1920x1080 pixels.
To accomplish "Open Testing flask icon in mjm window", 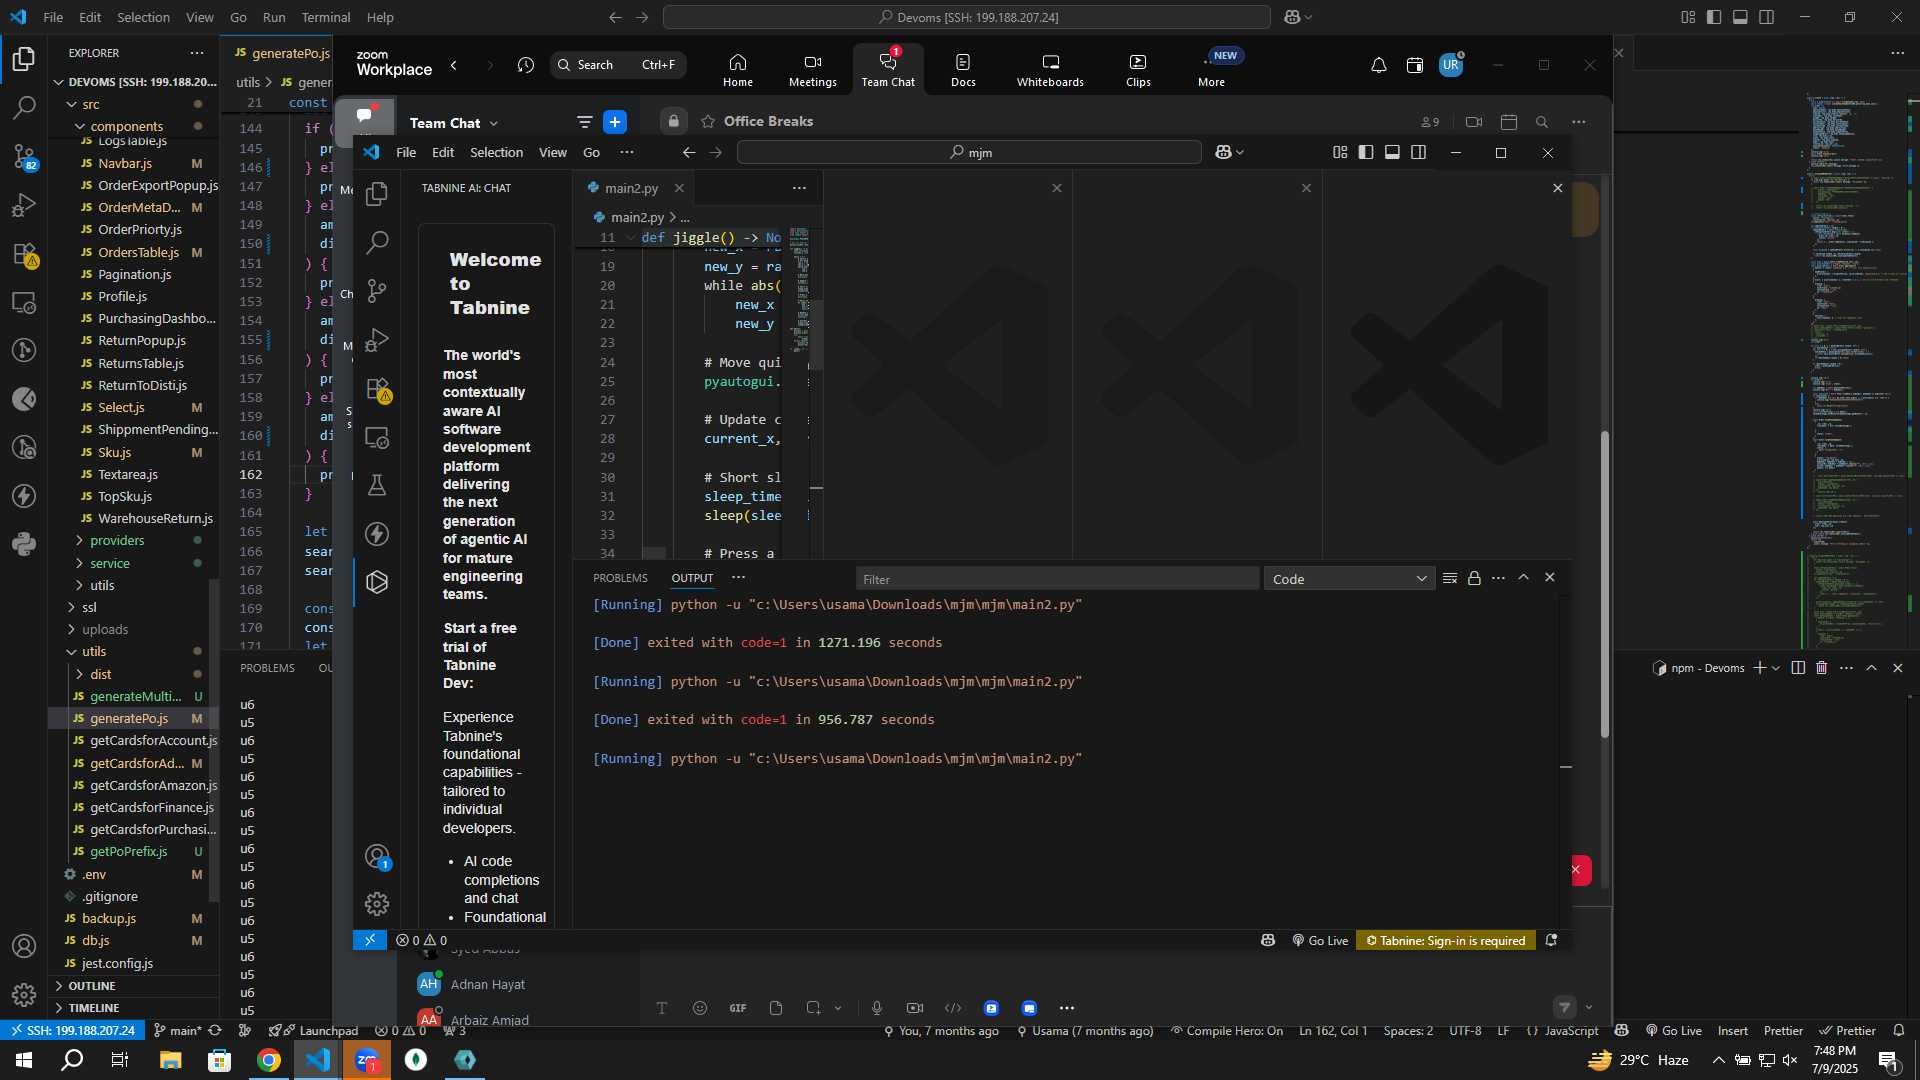I will tap(377, 485).
